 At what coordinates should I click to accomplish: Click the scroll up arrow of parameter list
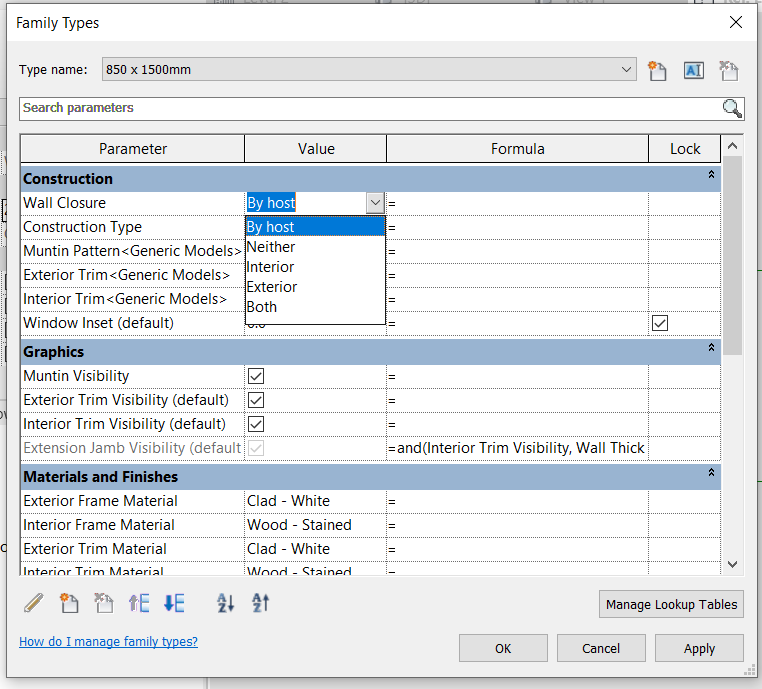tap(732, 146)
